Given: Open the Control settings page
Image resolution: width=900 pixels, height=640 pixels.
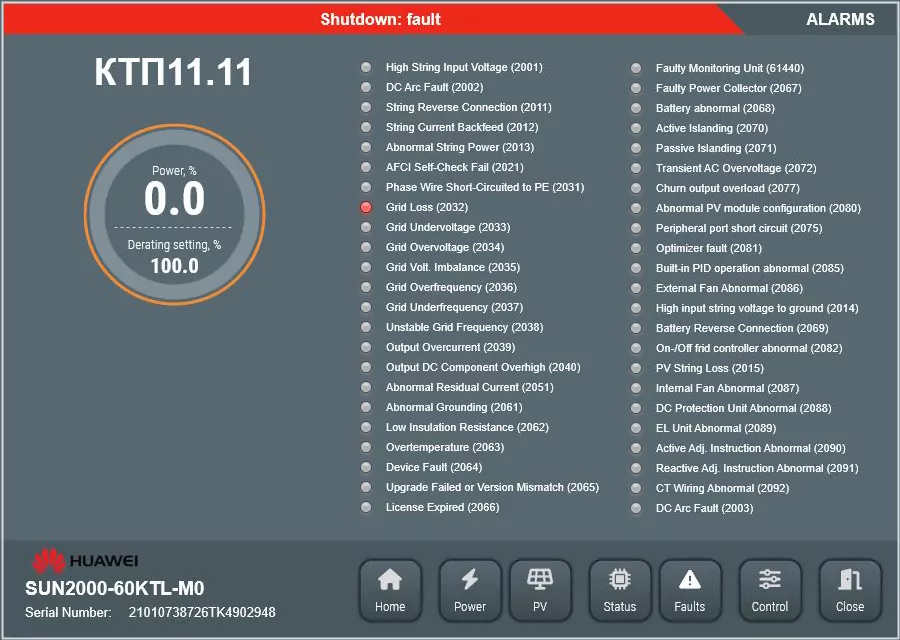Looking at the screenshot, I should pyautogui.click(x=770, y=591).
